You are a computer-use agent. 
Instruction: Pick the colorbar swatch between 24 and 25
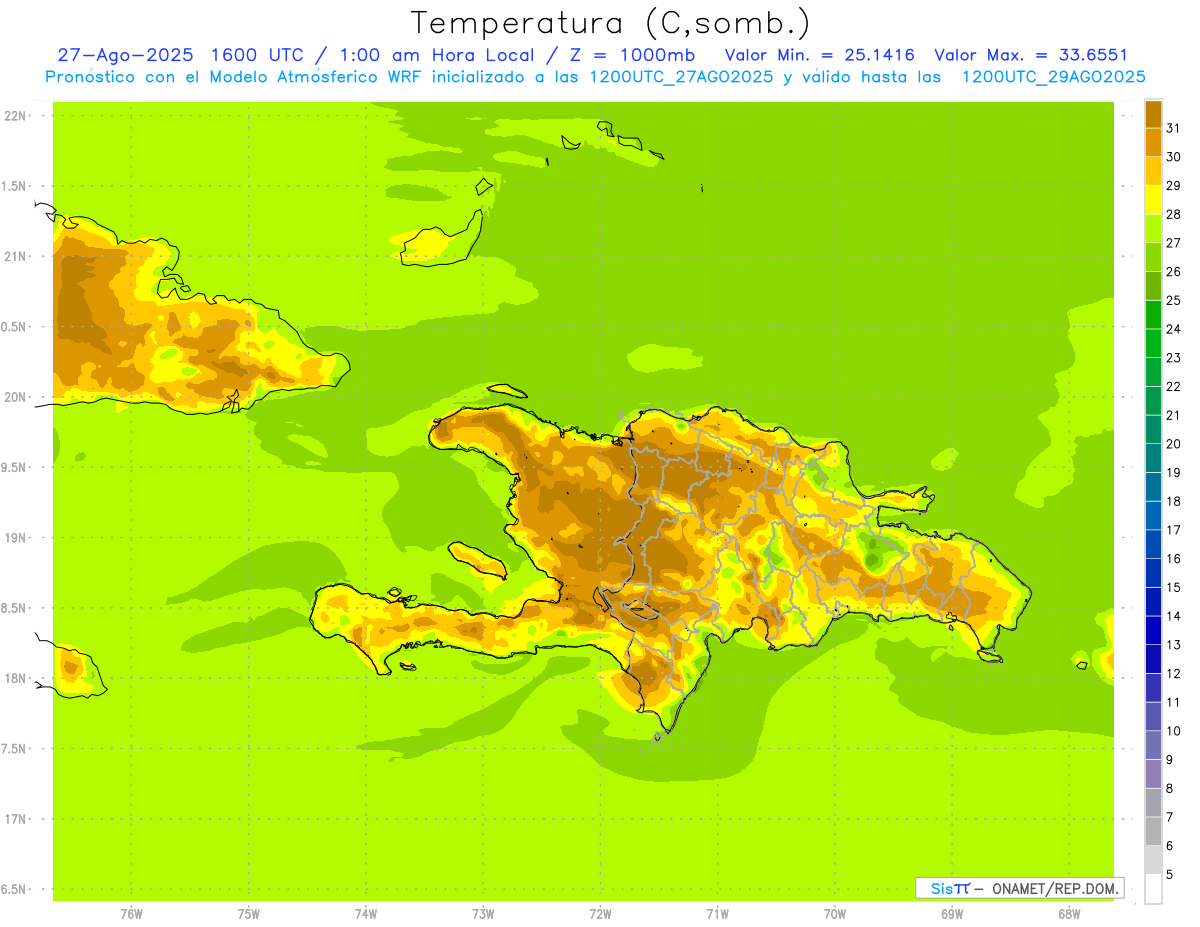[1153, 314]
